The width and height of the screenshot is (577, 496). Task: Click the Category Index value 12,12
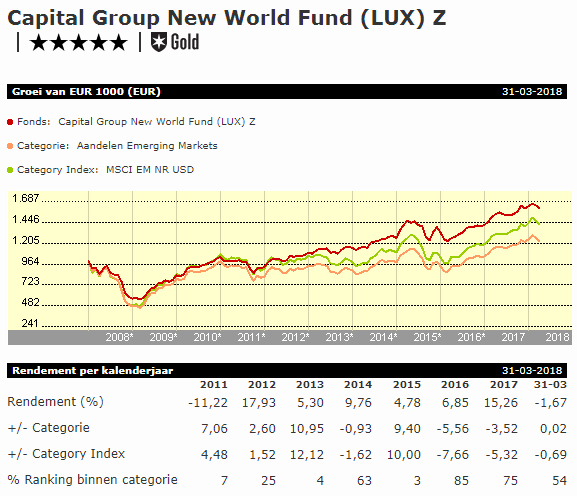[307, 455]
